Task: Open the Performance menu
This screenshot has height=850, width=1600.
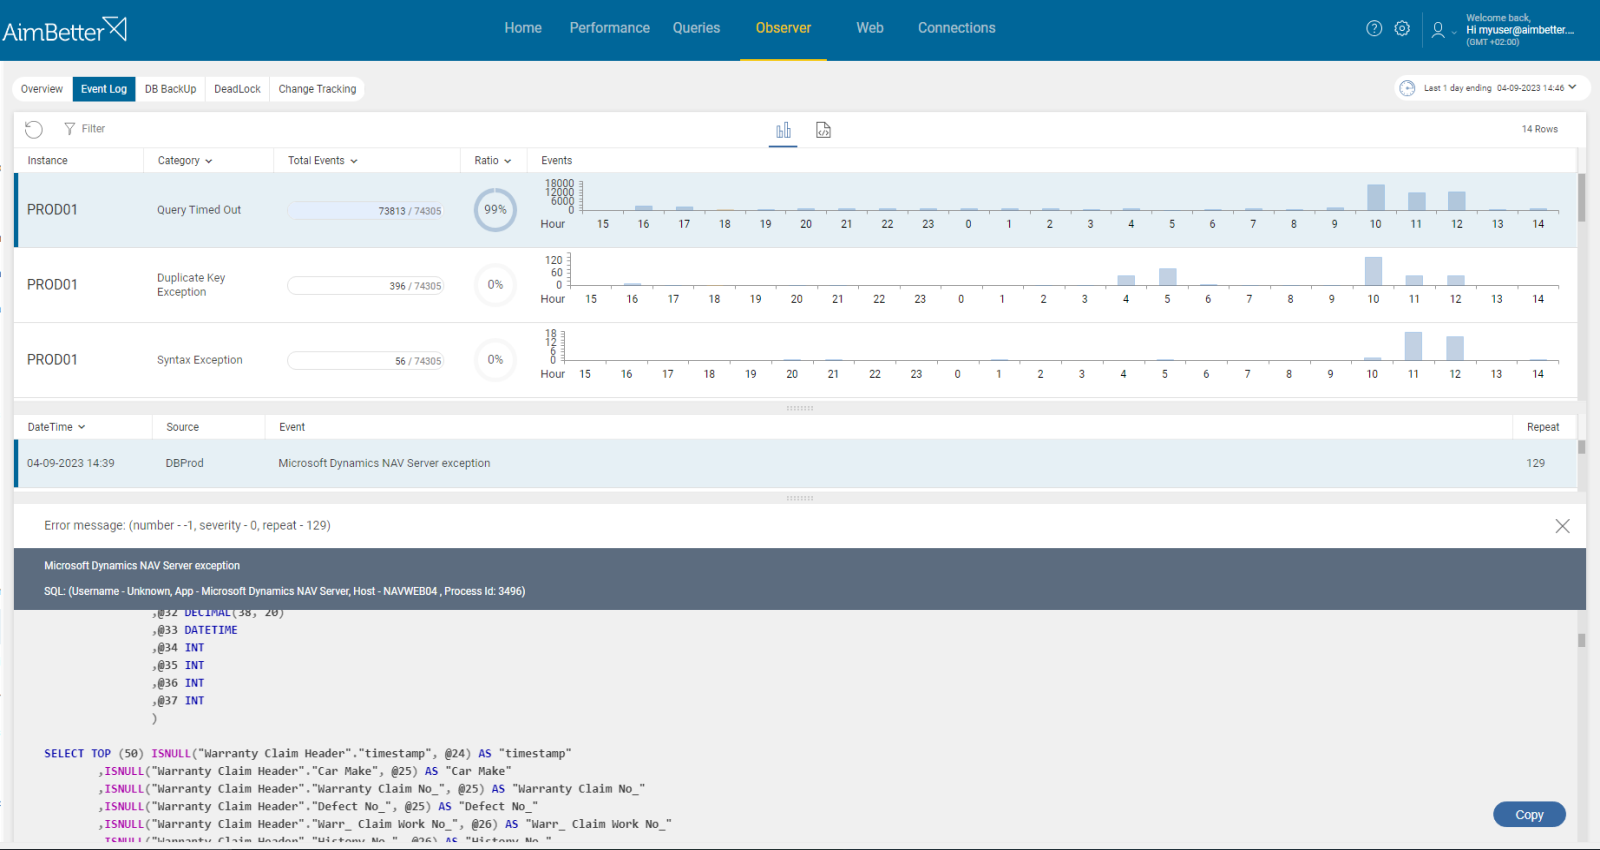Action: coord(610,28)
